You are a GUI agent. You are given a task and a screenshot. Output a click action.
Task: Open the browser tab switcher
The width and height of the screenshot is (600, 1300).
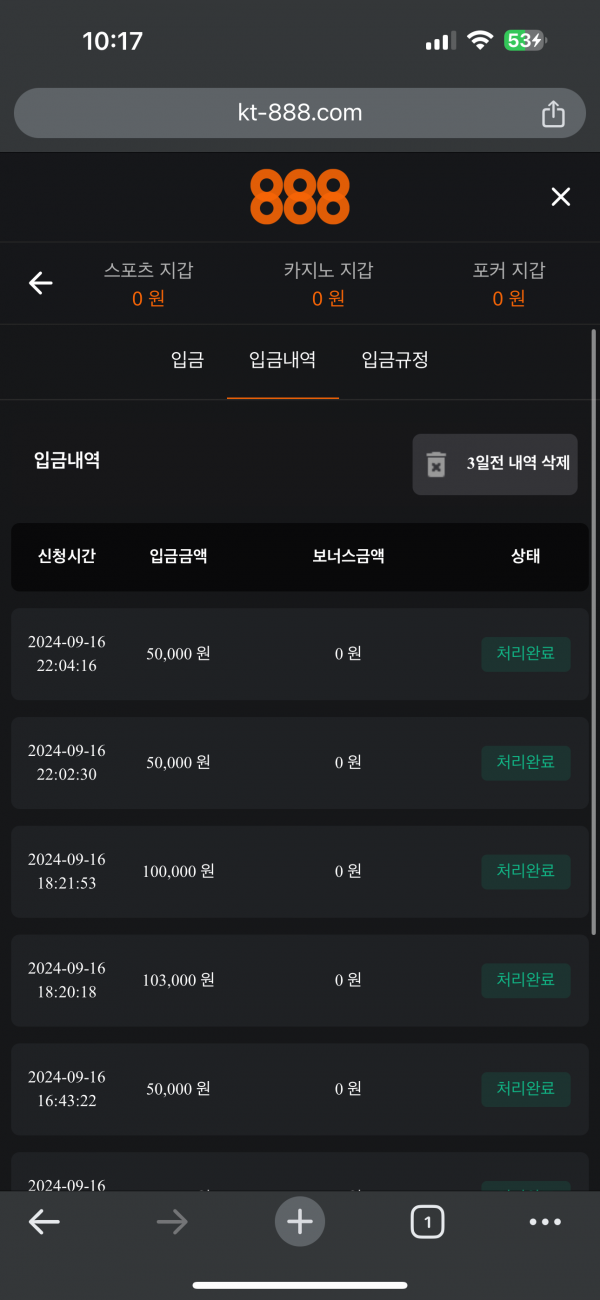pyautogui.click(x=427, y=1221)
